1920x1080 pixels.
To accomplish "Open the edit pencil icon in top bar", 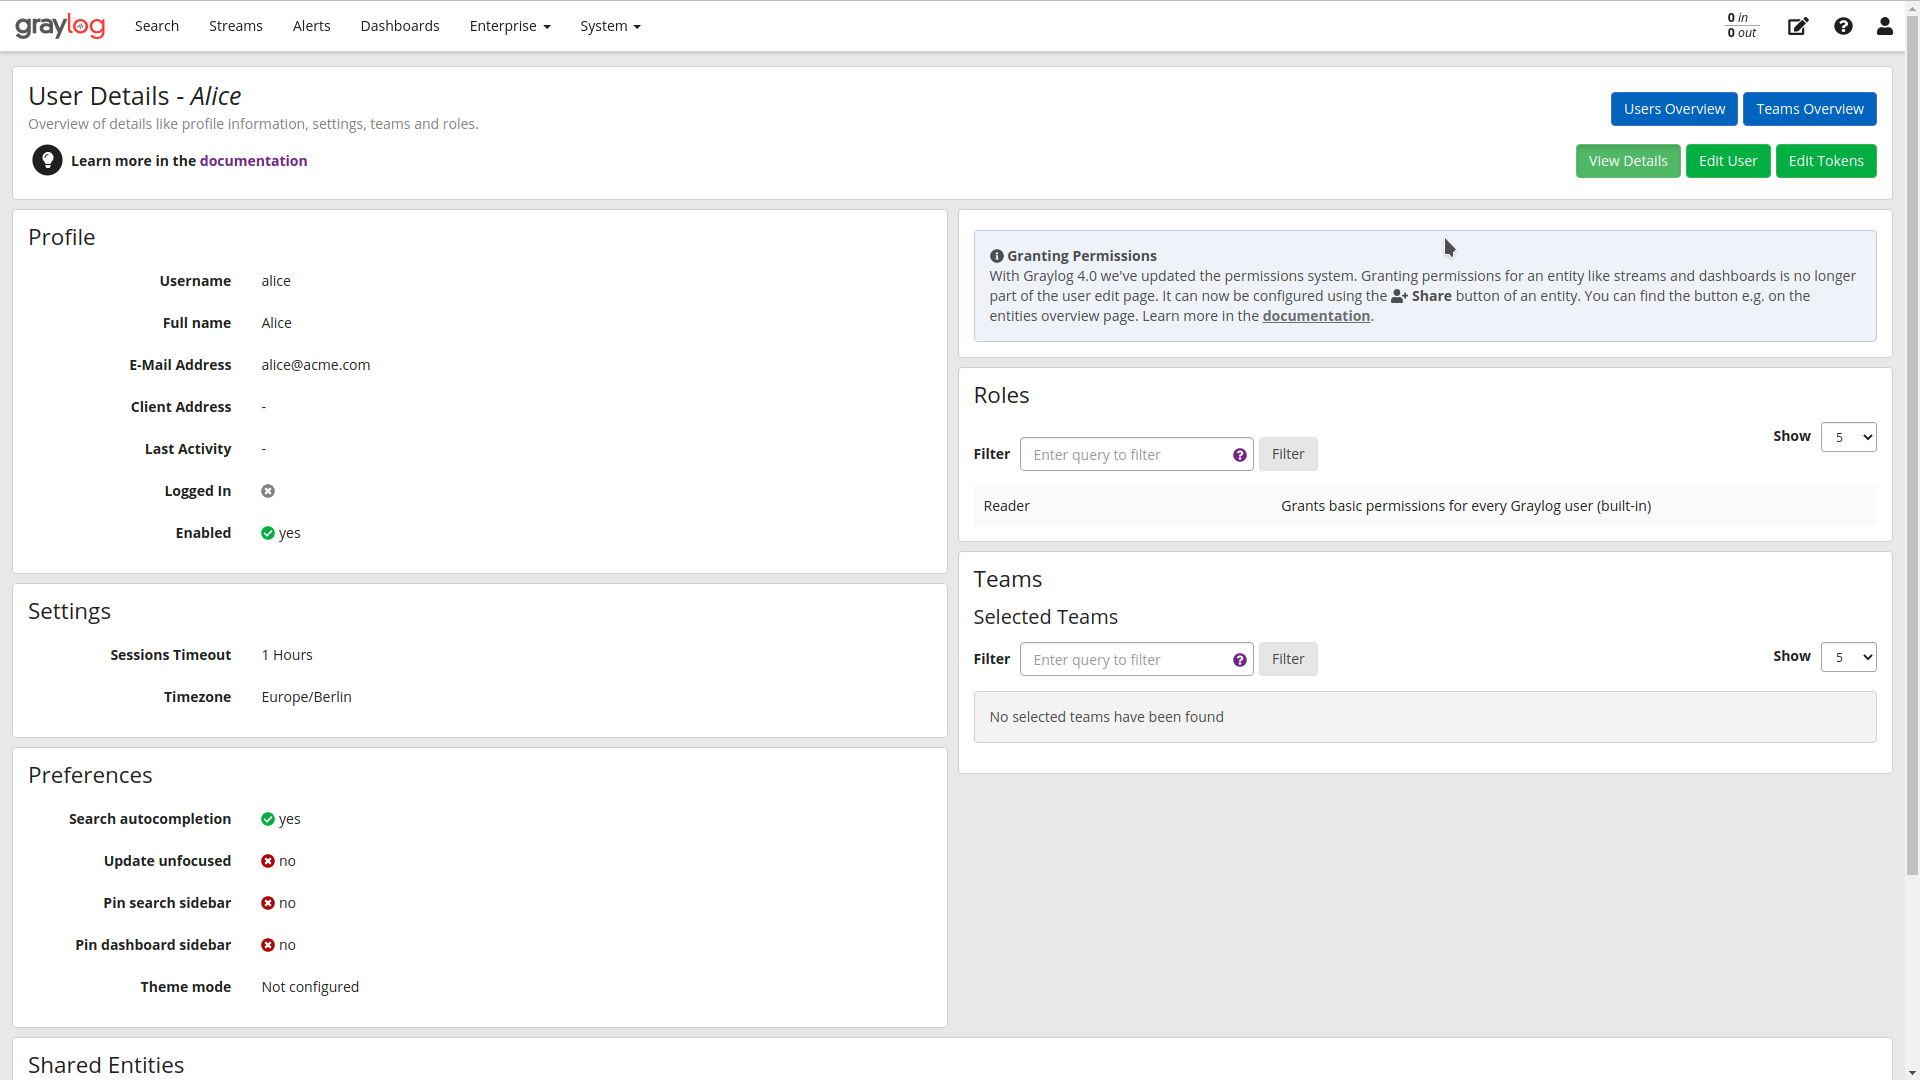I will coord(1797,26).
